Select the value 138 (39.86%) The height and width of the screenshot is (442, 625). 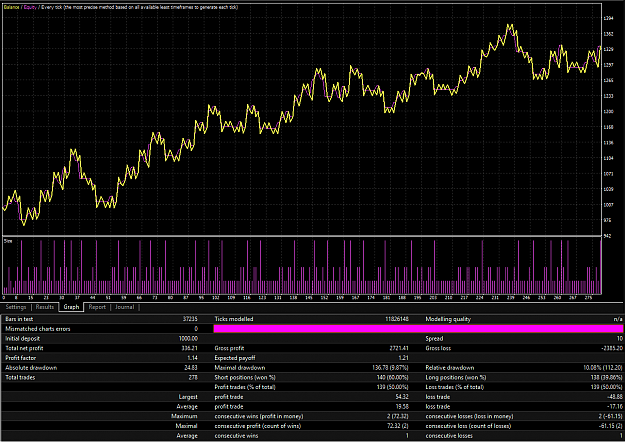tap(606, 377)
